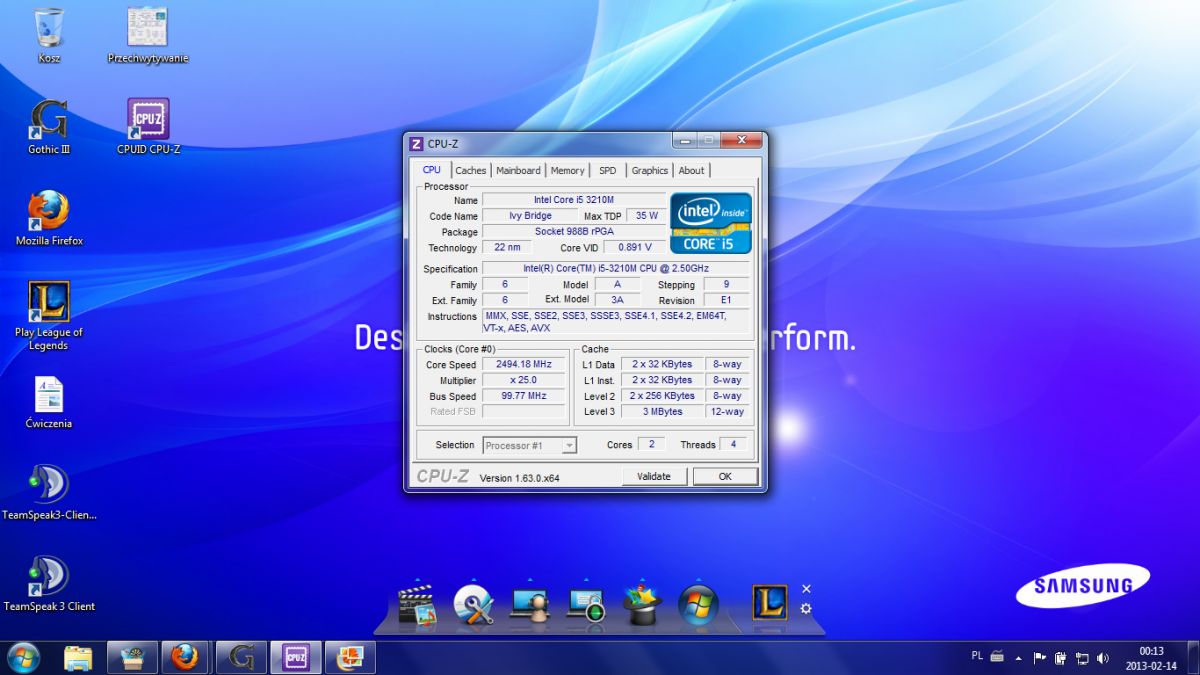Image resolution: width=1200 pixels, height=675 pixels.
Task: Click the PL input language indicator
Action: (977, 656)
